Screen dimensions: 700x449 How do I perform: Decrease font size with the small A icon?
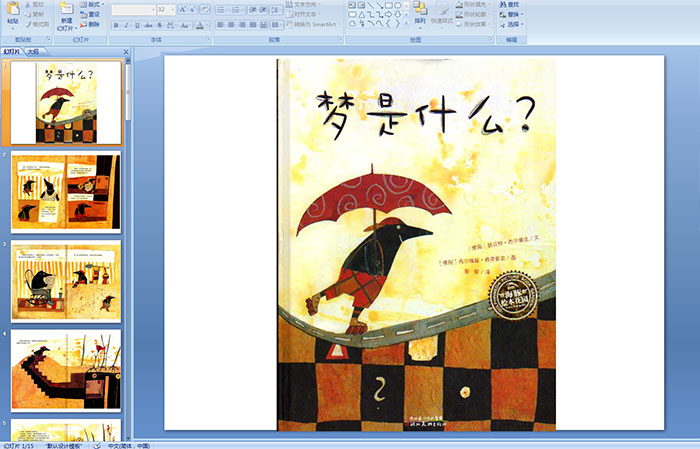pos(193,9)
